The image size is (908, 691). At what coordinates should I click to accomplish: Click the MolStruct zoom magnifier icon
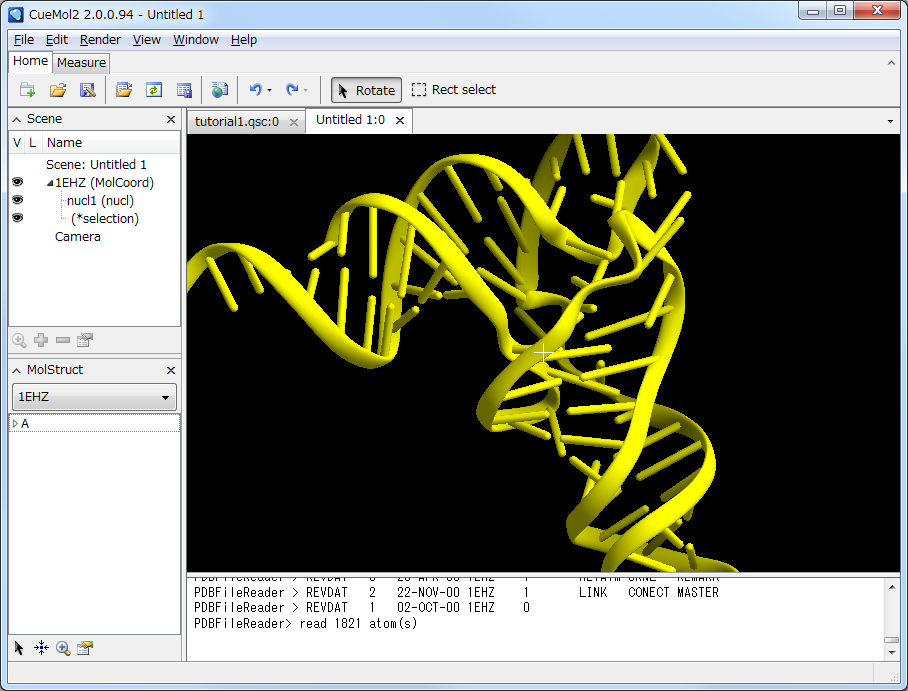tap(63, 648)
